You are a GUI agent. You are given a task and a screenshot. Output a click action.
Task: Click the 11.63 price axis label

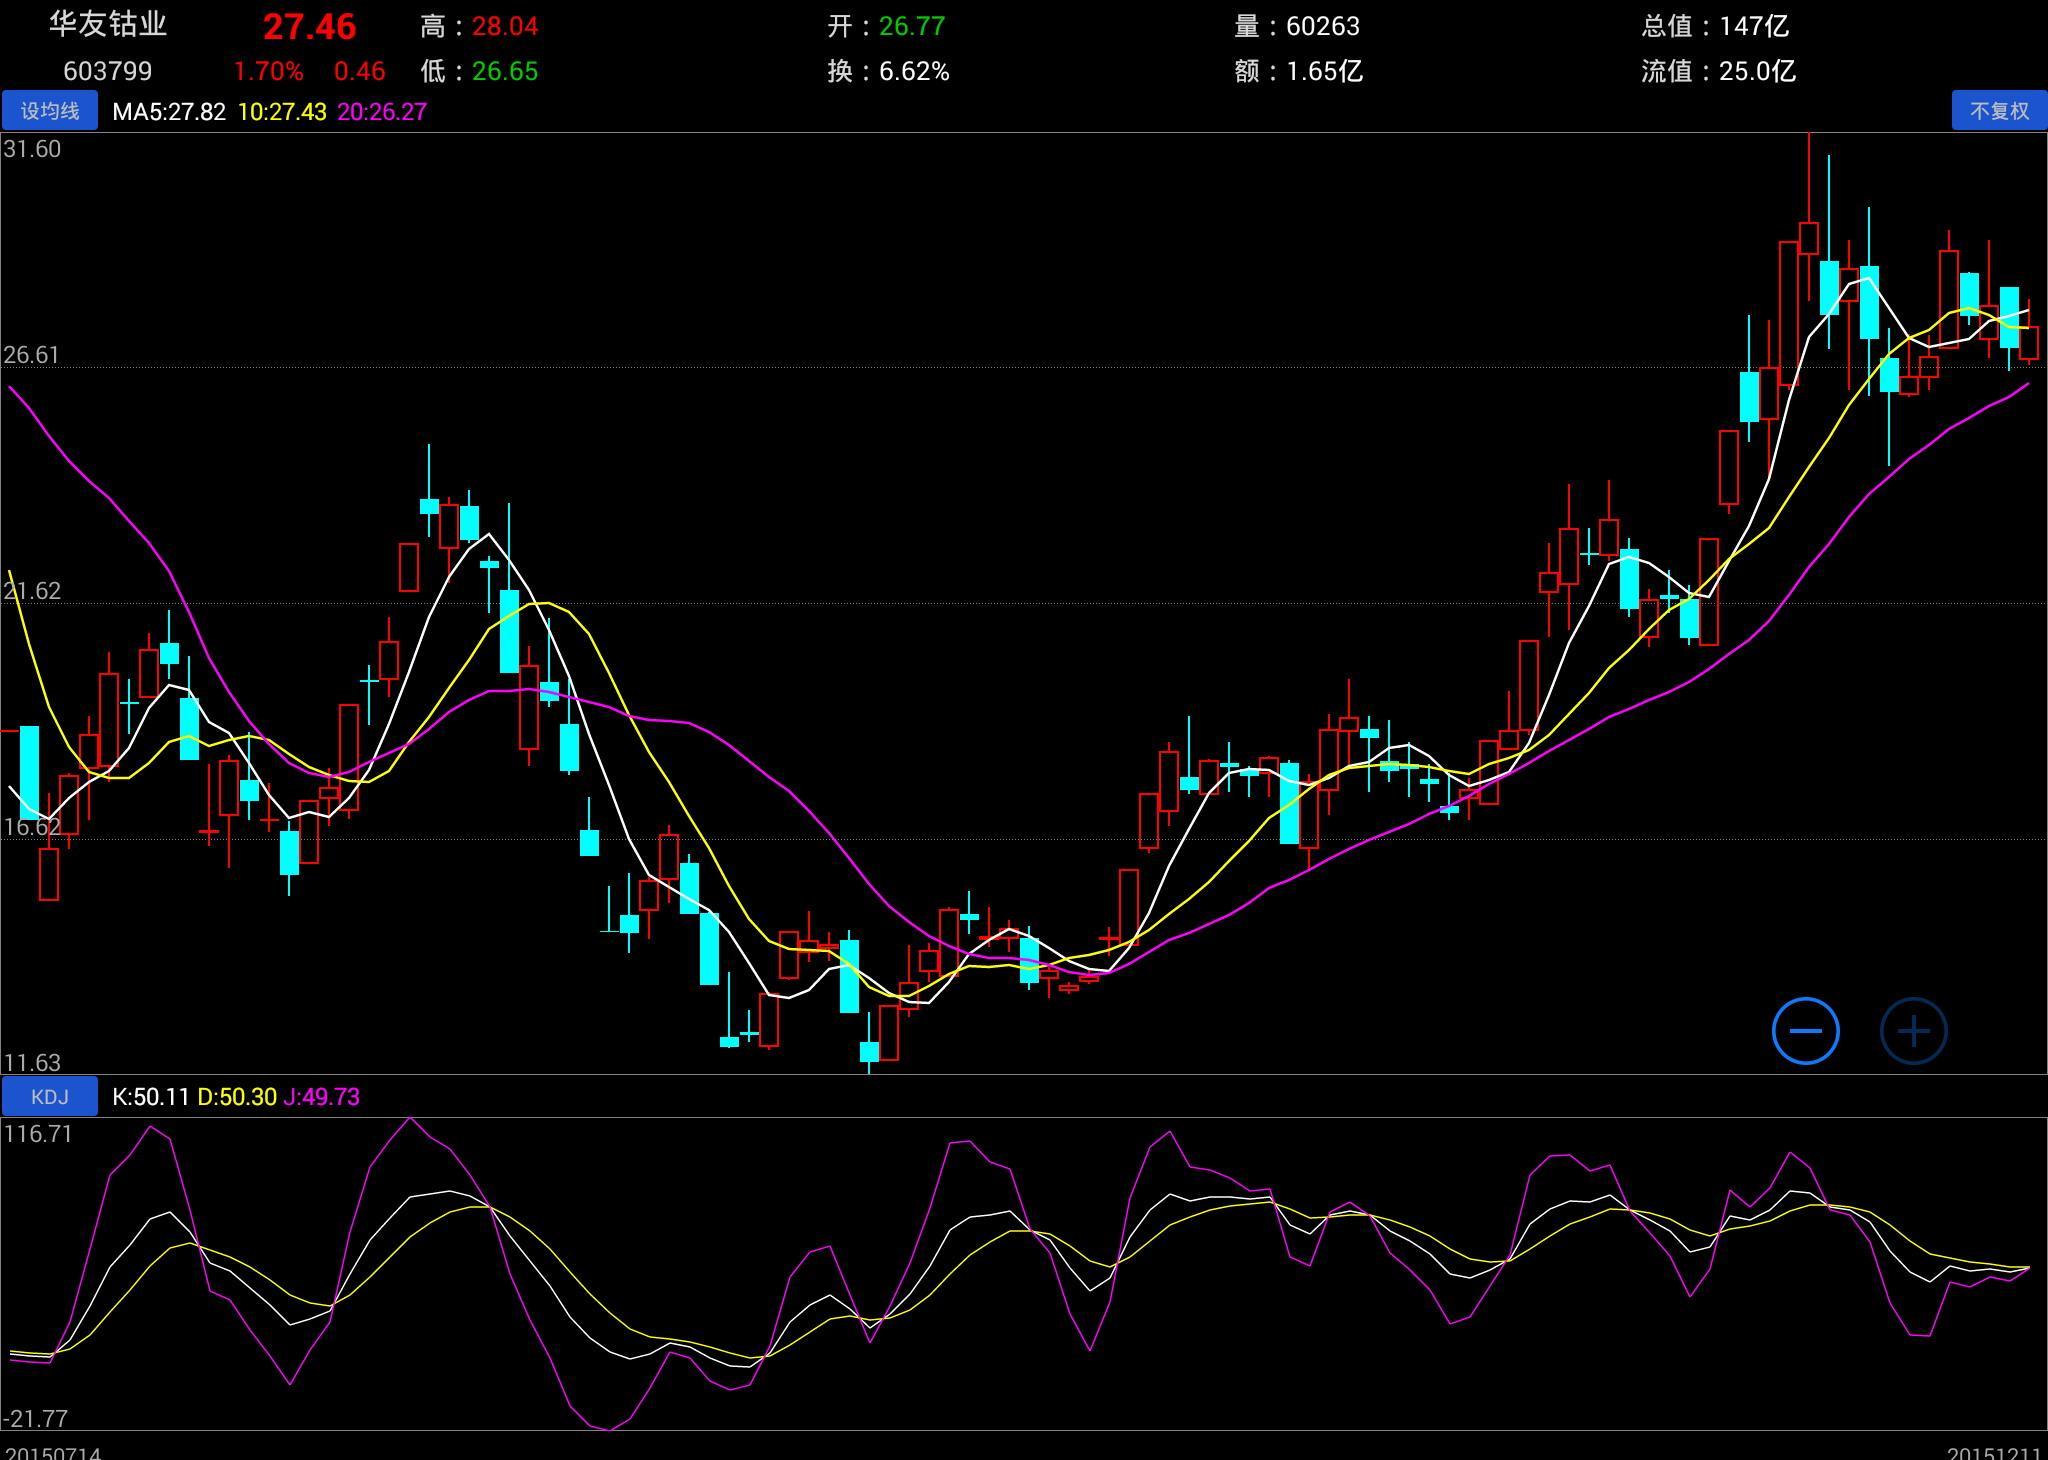coord(32,1062)
